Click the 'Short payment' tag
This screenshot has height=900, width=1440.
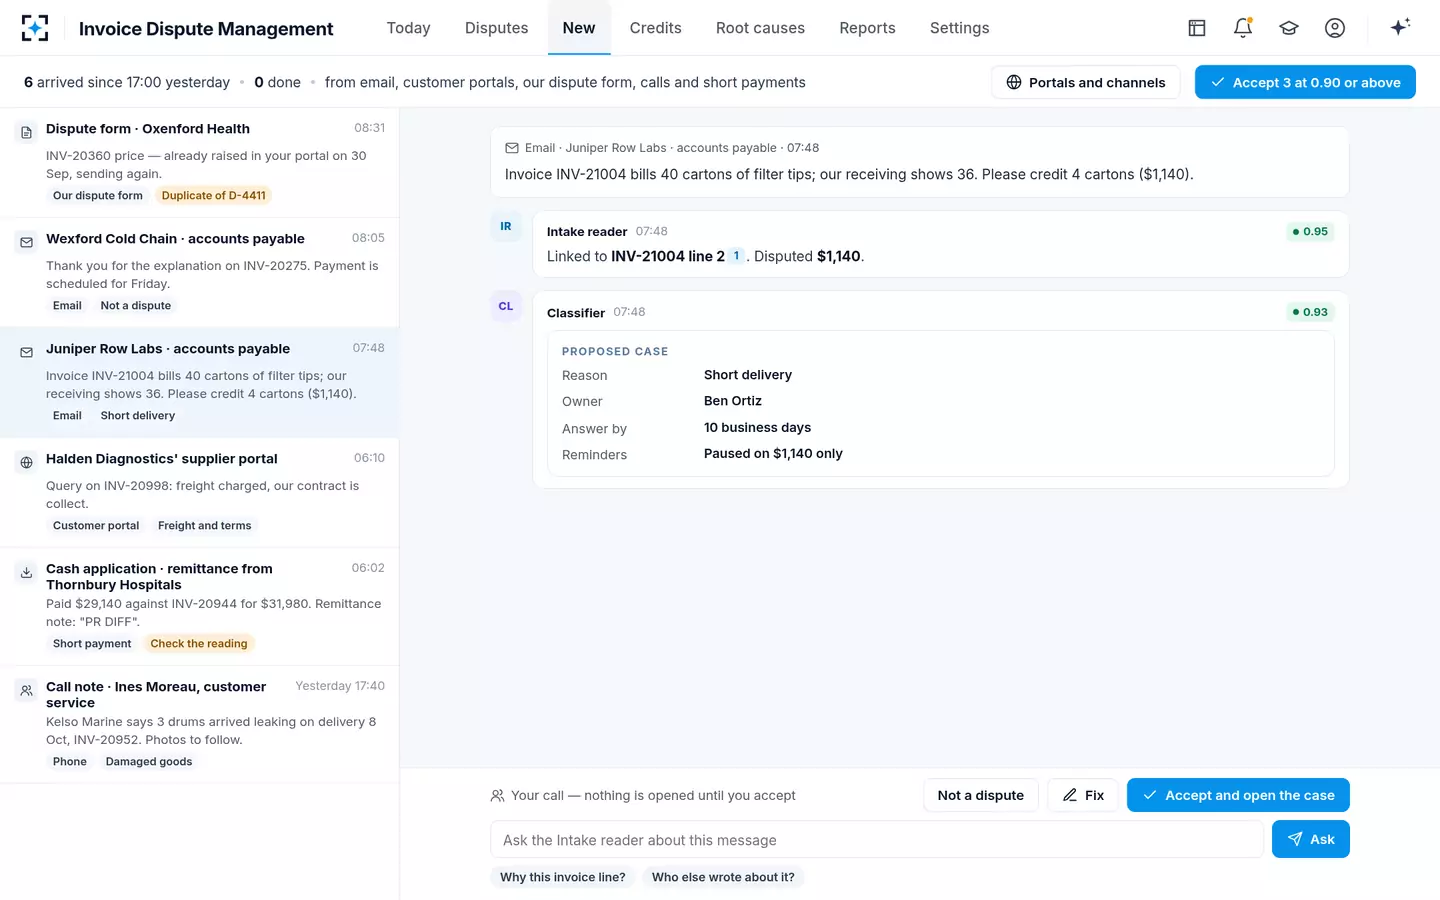tap(92, 644)
